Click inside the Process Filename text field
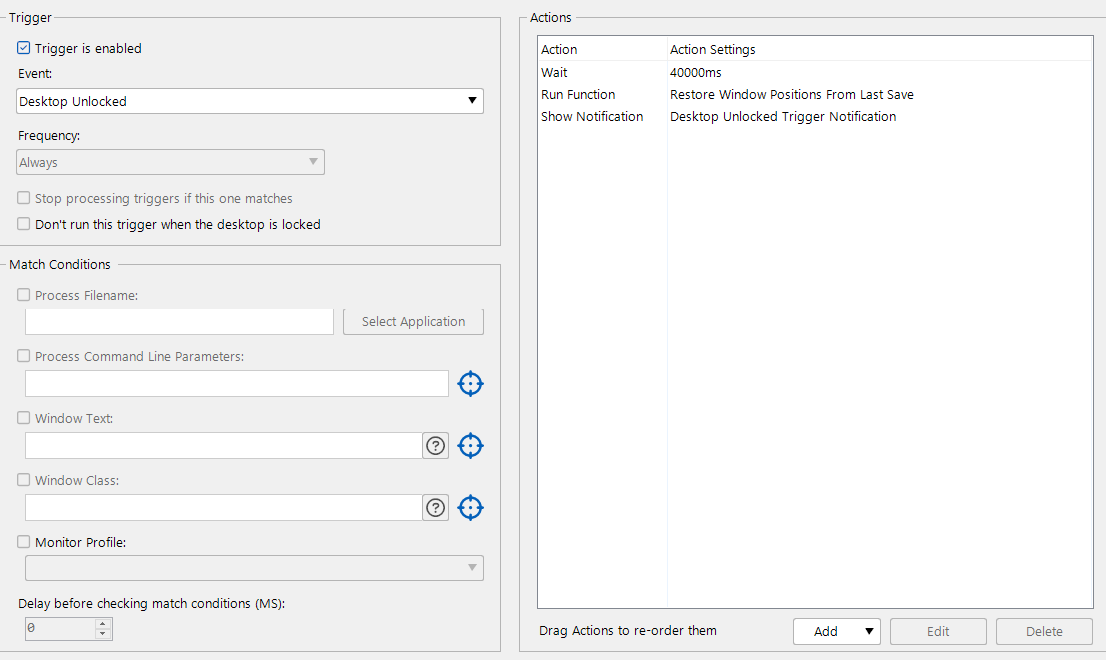This screenshot has height=660, width=1106. [x=179, y=322]
